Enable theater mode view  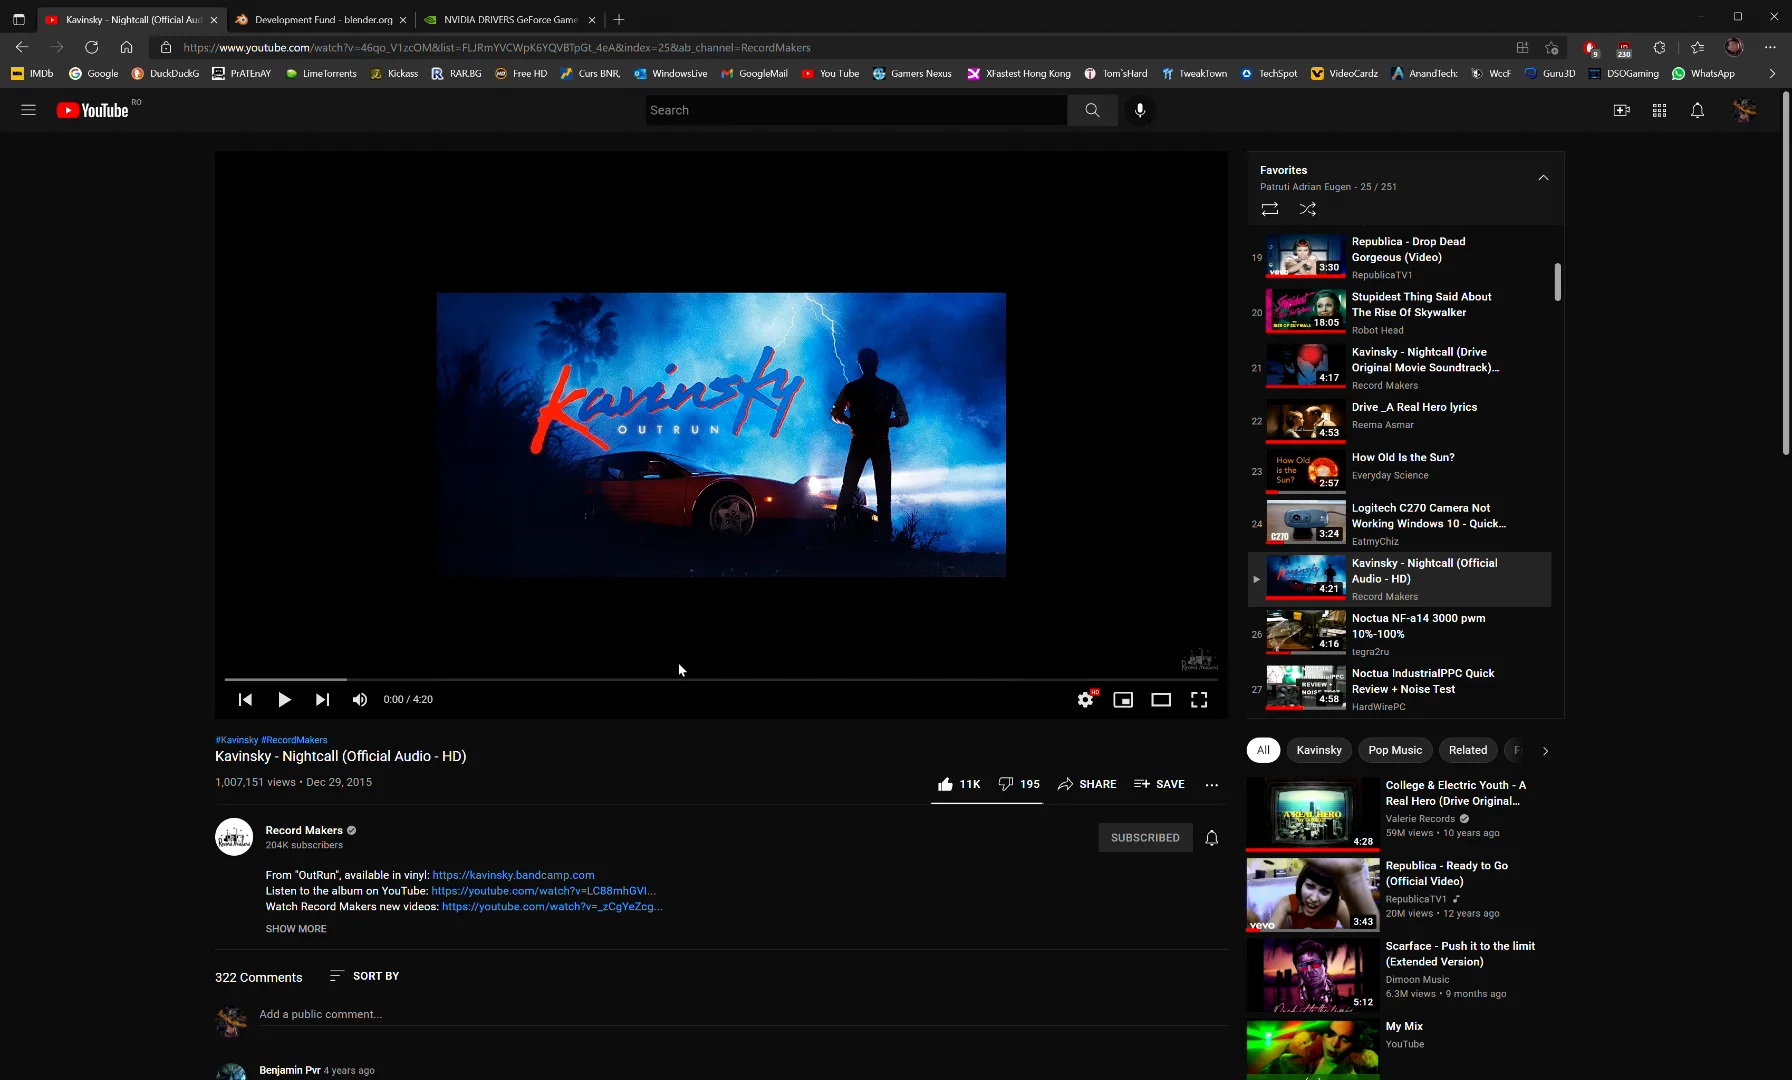point(1161,699)
